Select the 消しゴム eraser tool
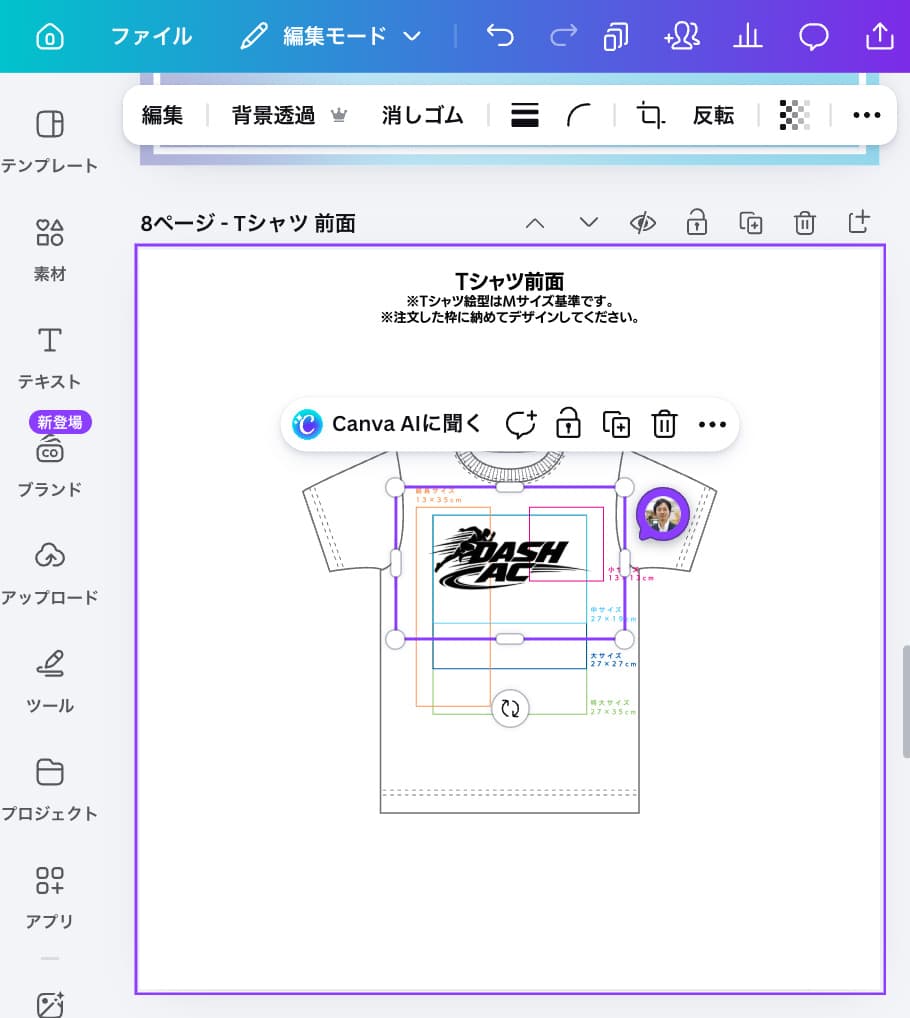 point(423,116)
